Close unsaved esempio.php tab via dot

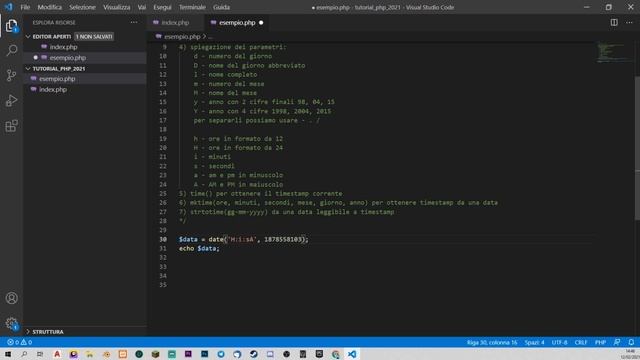(261, 22)
